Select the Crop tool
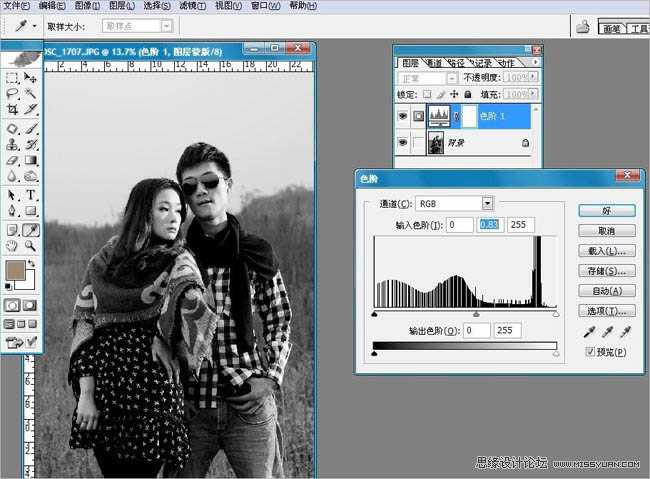The height and width of the screenshot is (479, 650). [12, 109]
